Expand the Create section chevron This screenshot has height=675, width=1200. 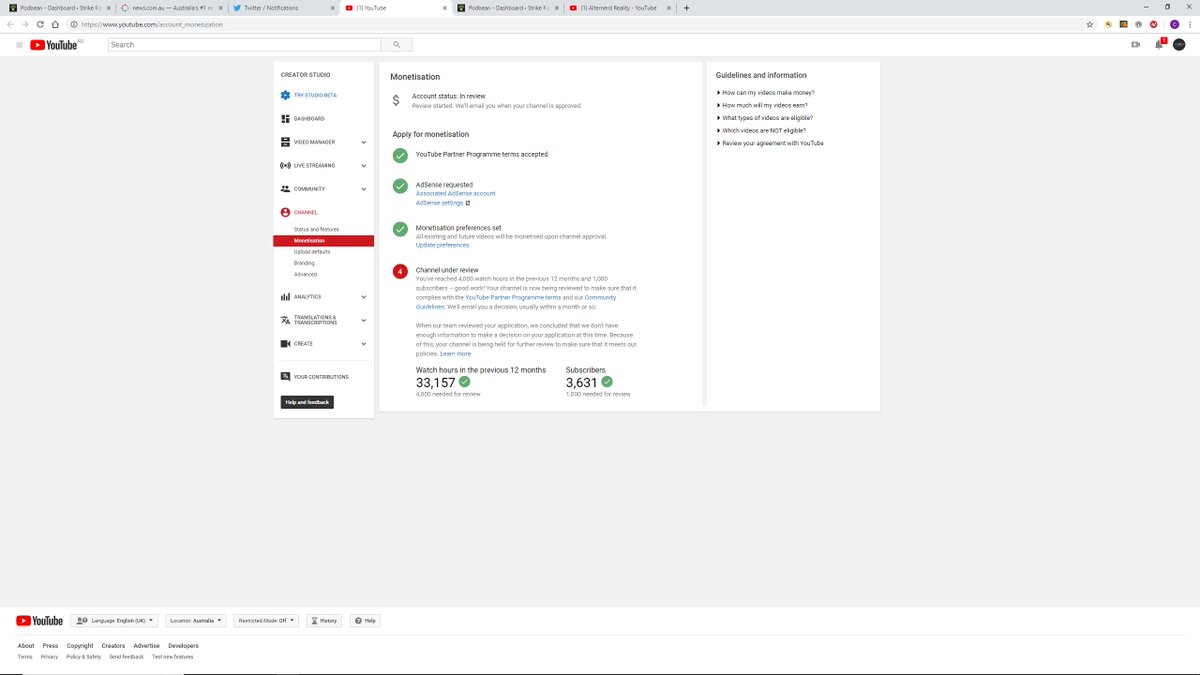[x=364, y=344]
